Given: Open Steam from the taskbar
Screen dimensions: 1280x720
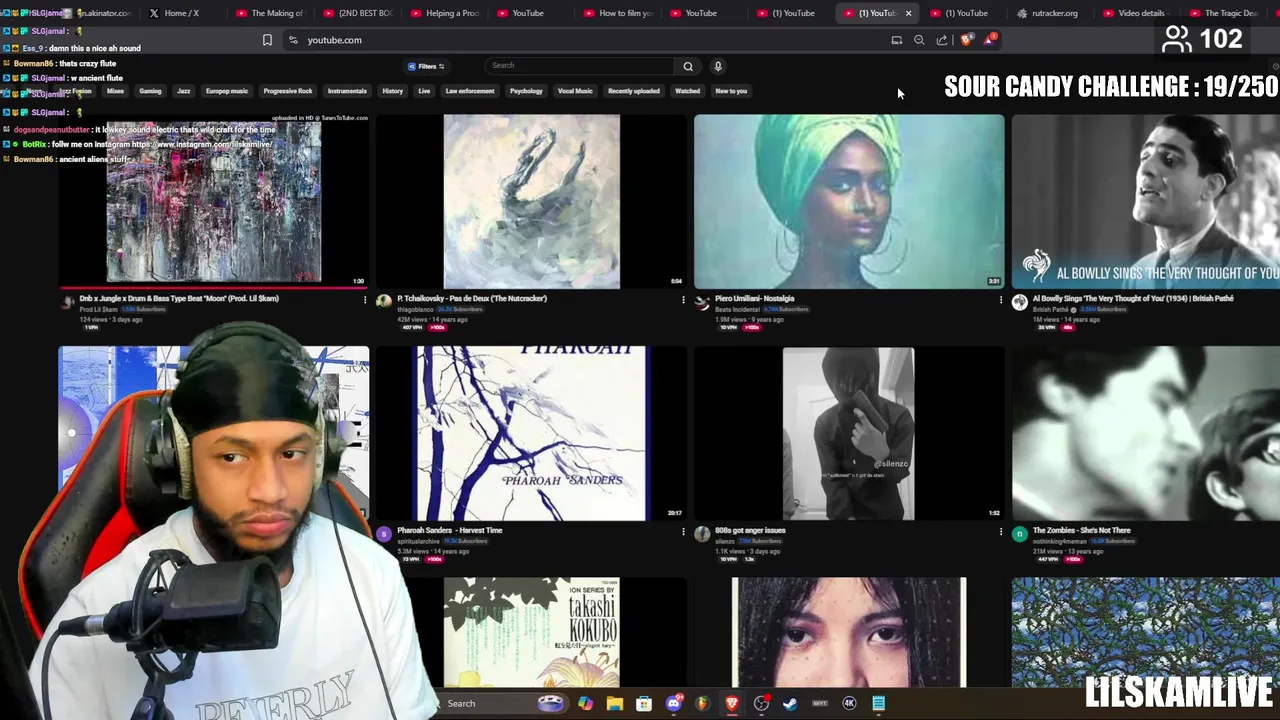Looking at the screenshot, I should pos(790,703).
